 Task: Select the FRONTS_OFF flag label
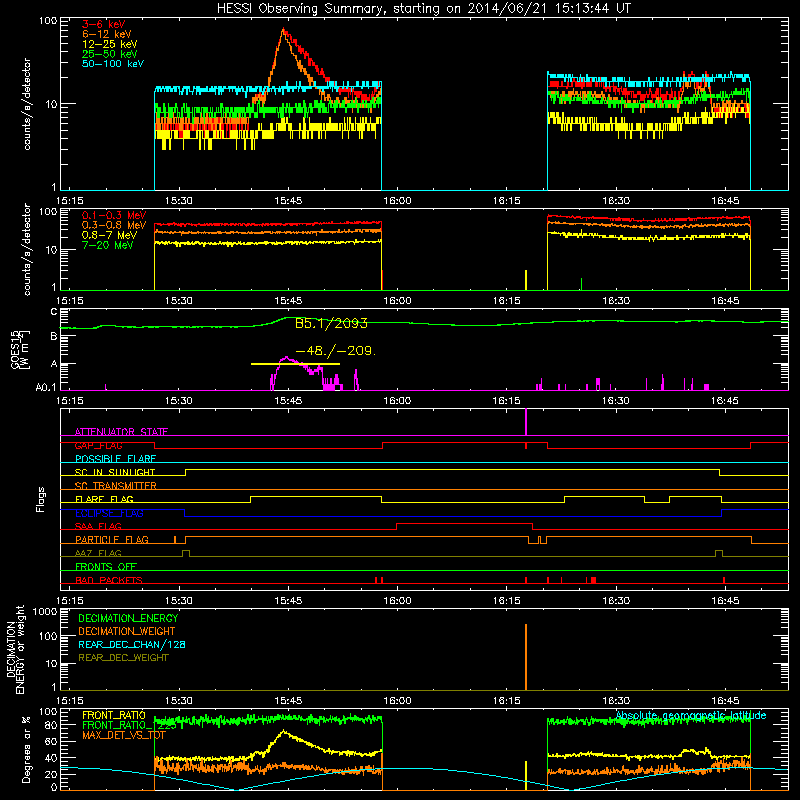(x=106, y=567)
